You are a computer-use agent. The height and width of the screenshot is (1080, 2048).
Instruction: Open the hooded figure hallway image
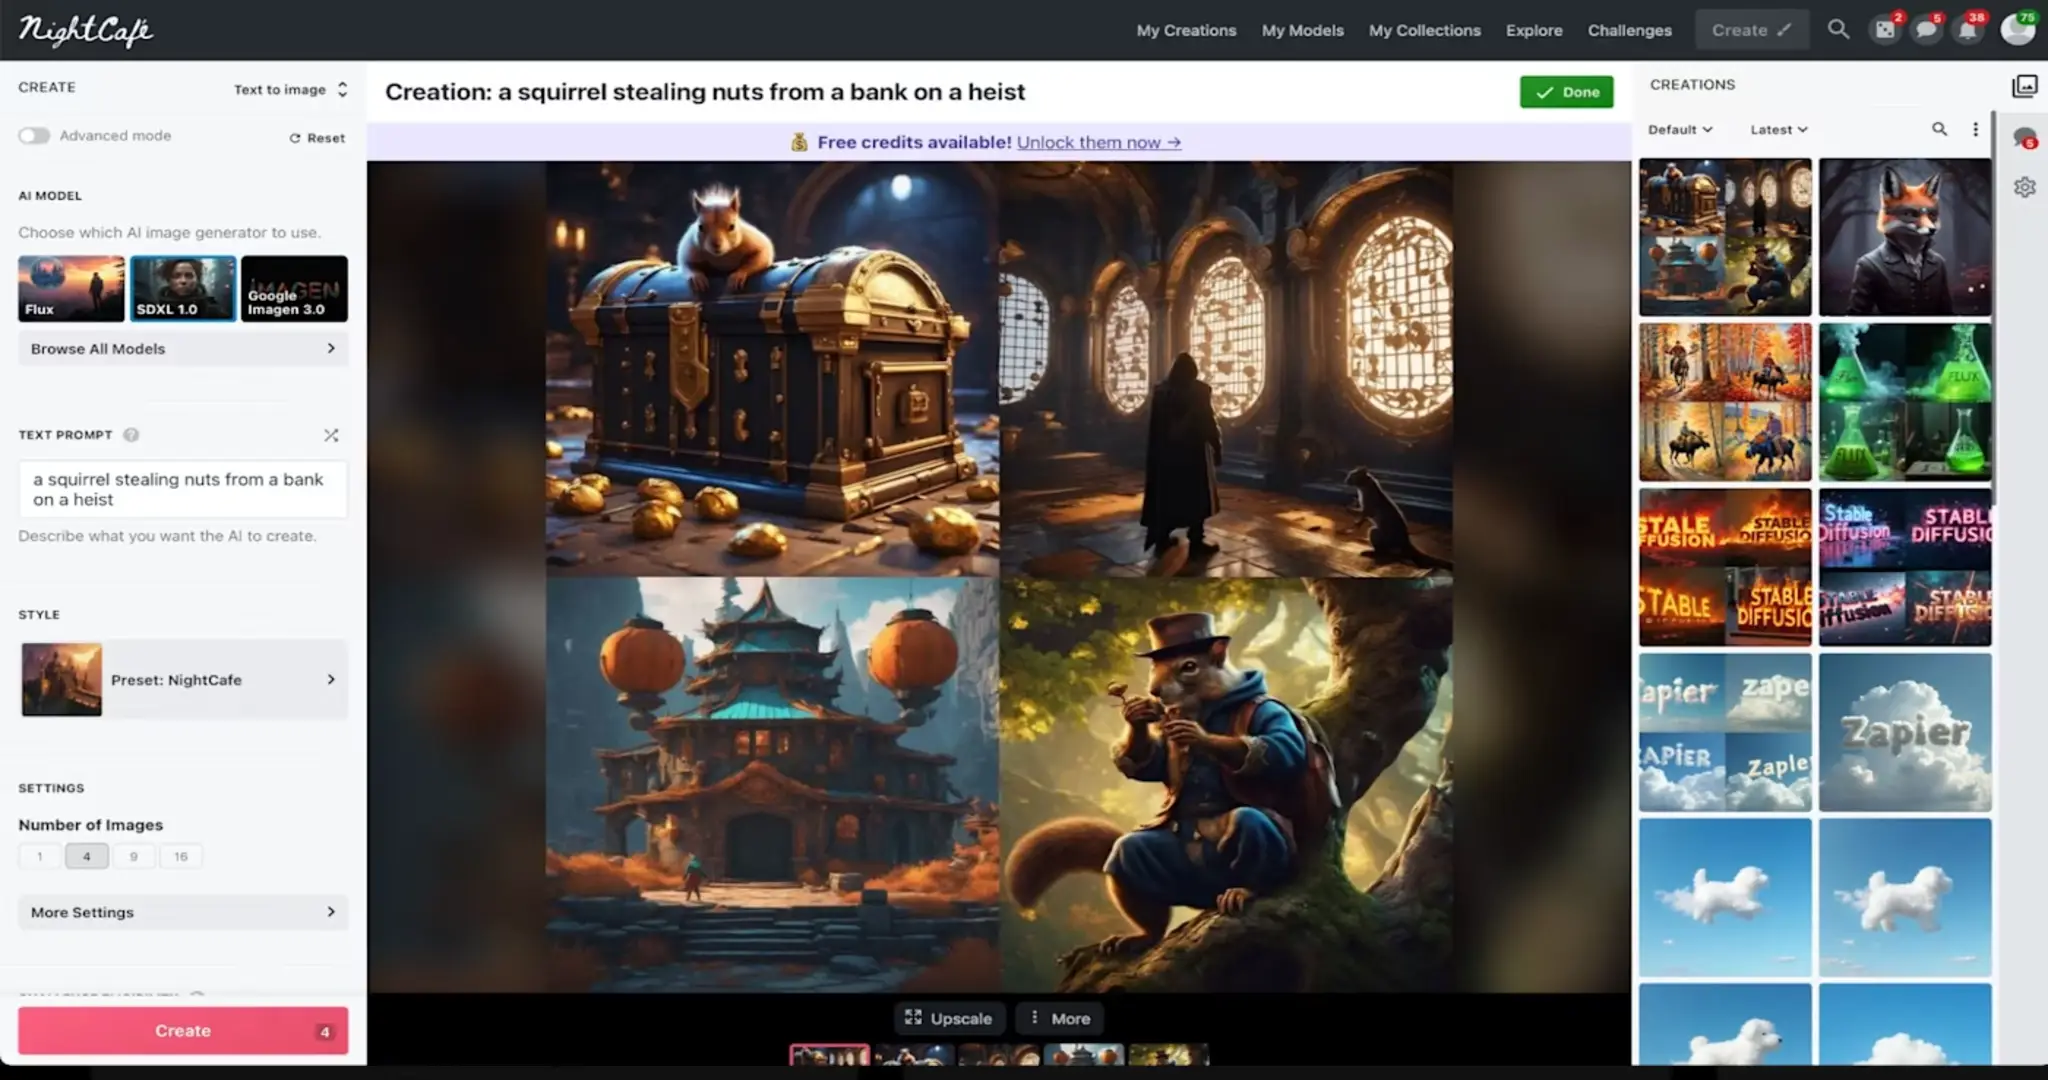coord(1226,369)
